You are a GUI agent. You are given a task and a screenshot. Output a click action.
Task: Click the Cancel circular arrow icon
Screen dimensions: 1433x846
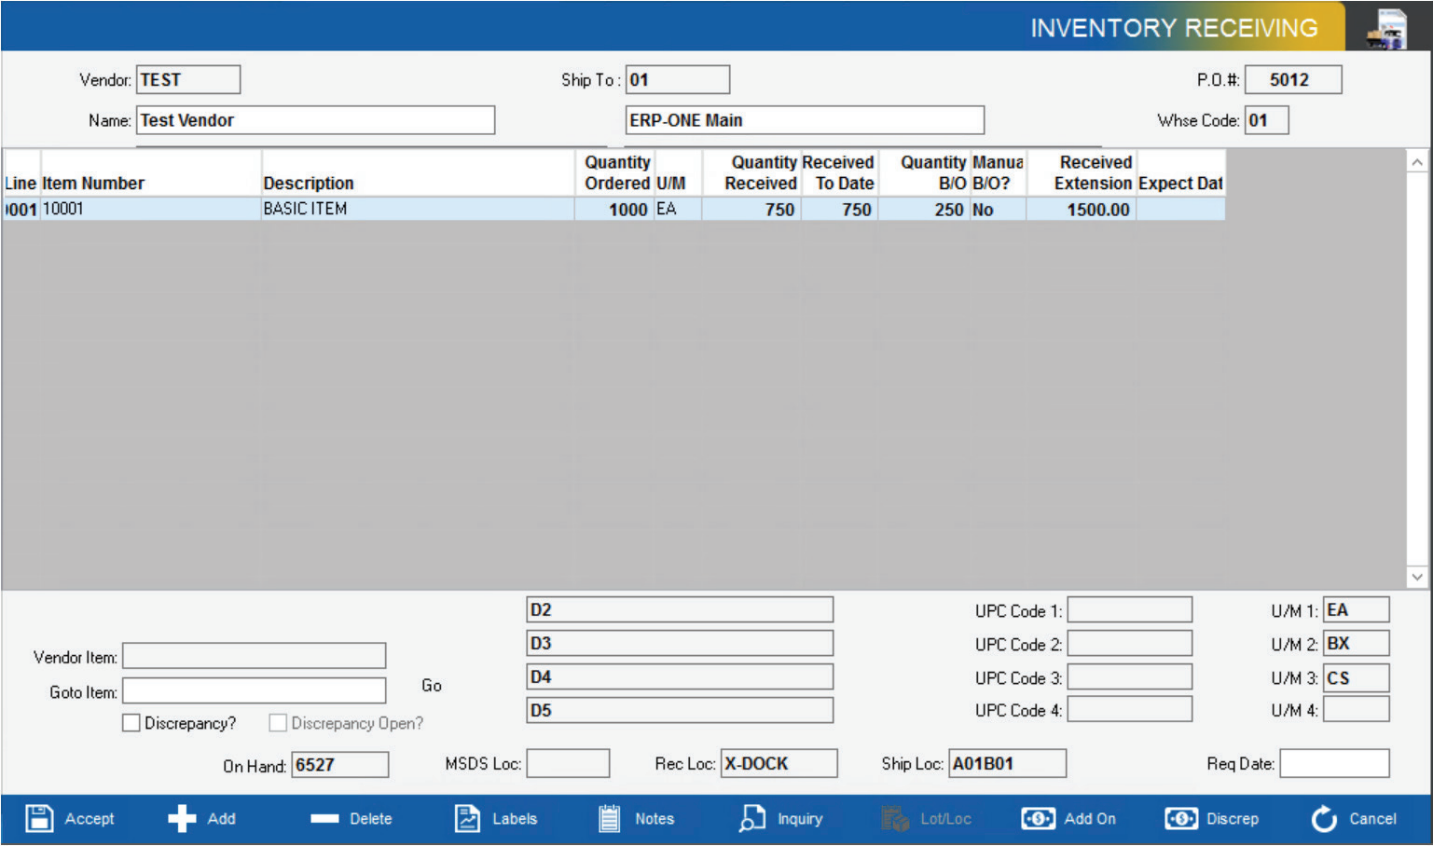[1323, 818]
